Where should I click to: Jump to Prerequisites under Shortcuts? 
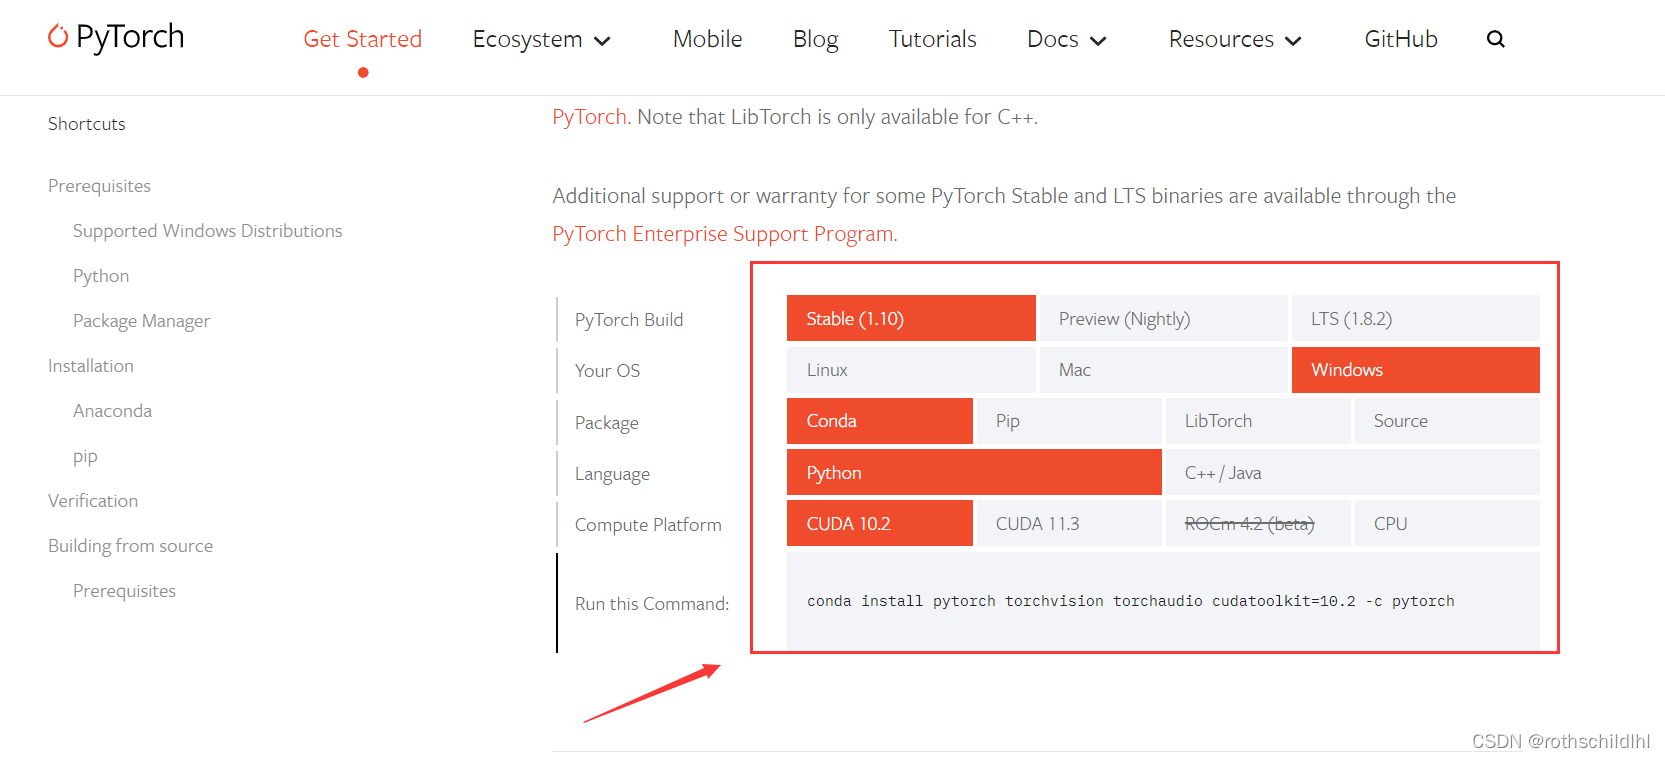coord(99,186)
